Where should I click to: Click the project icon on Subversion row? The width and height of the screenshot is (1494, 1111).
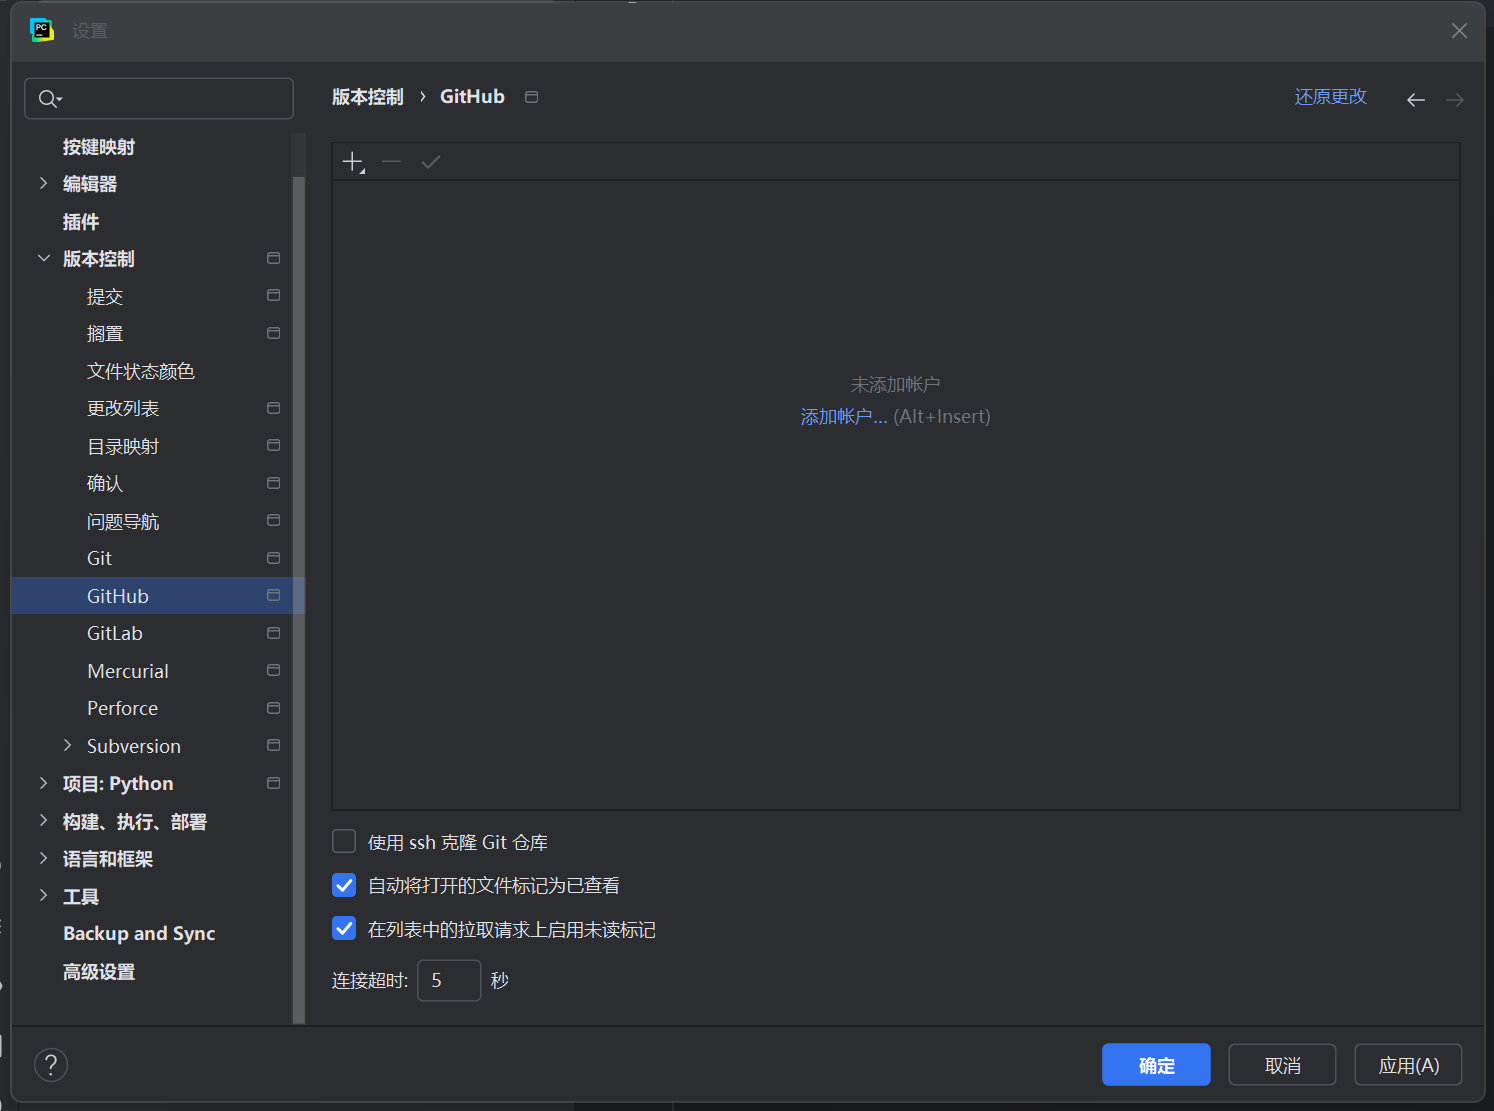click(x=274, y=745)
